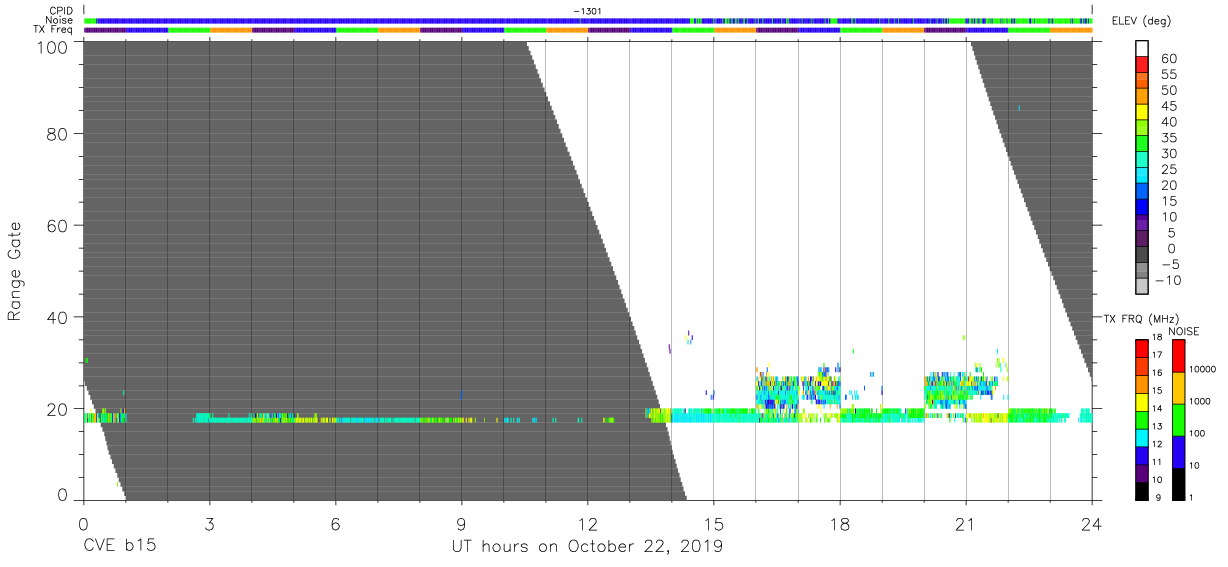Click the UT hours date axis title

click(586, 546)
